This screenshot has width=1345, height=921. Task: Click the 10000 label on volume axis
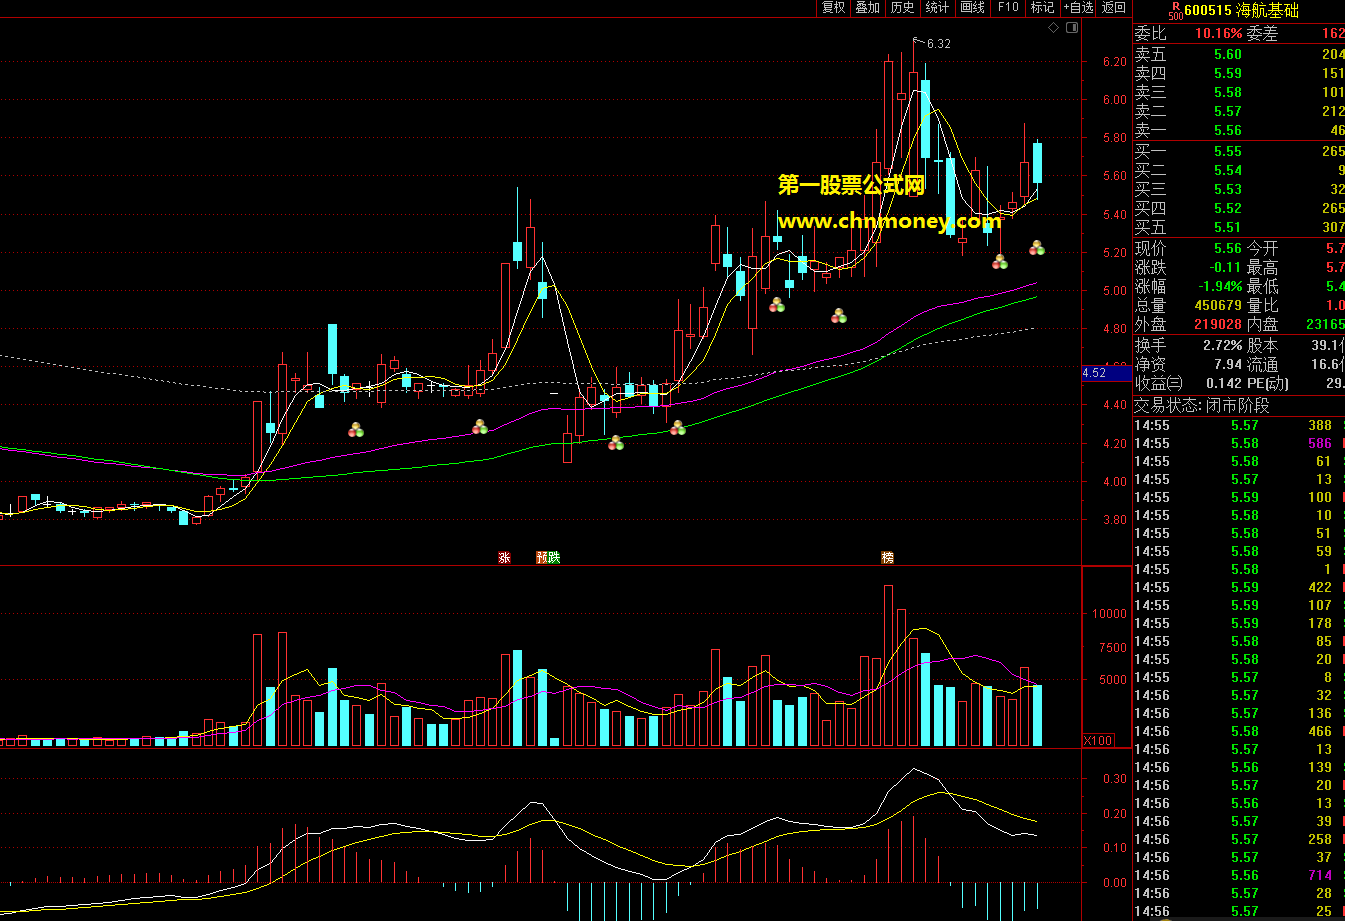[1108, 614]
